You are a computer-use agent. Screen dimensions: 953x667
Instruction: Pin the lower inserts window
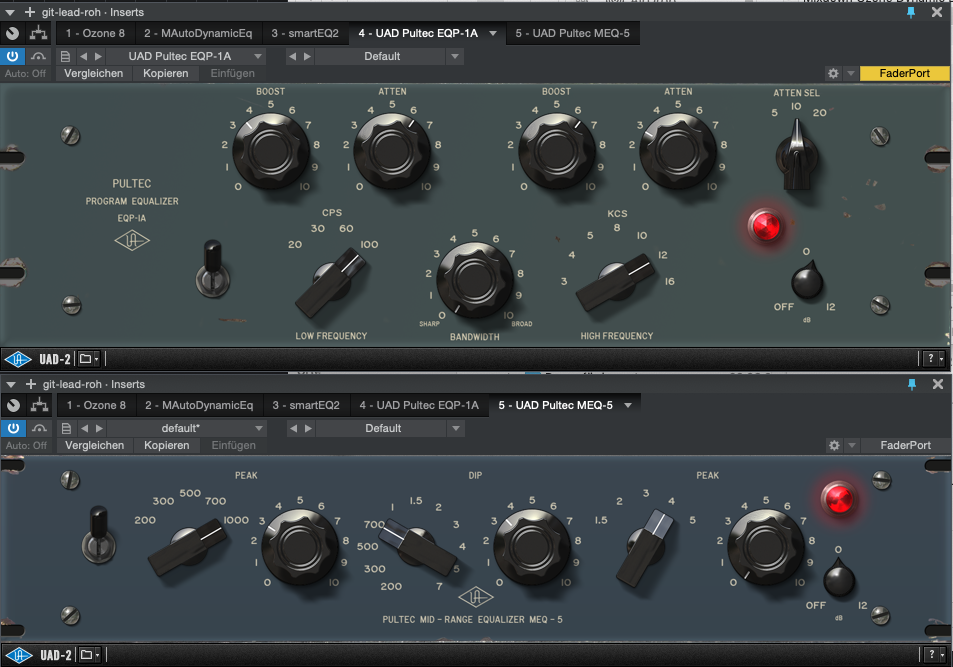coord(912,384)
